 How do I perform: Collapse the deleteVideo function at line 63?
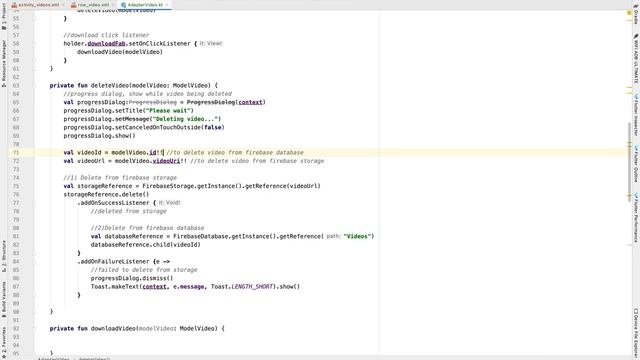[34, 86]
